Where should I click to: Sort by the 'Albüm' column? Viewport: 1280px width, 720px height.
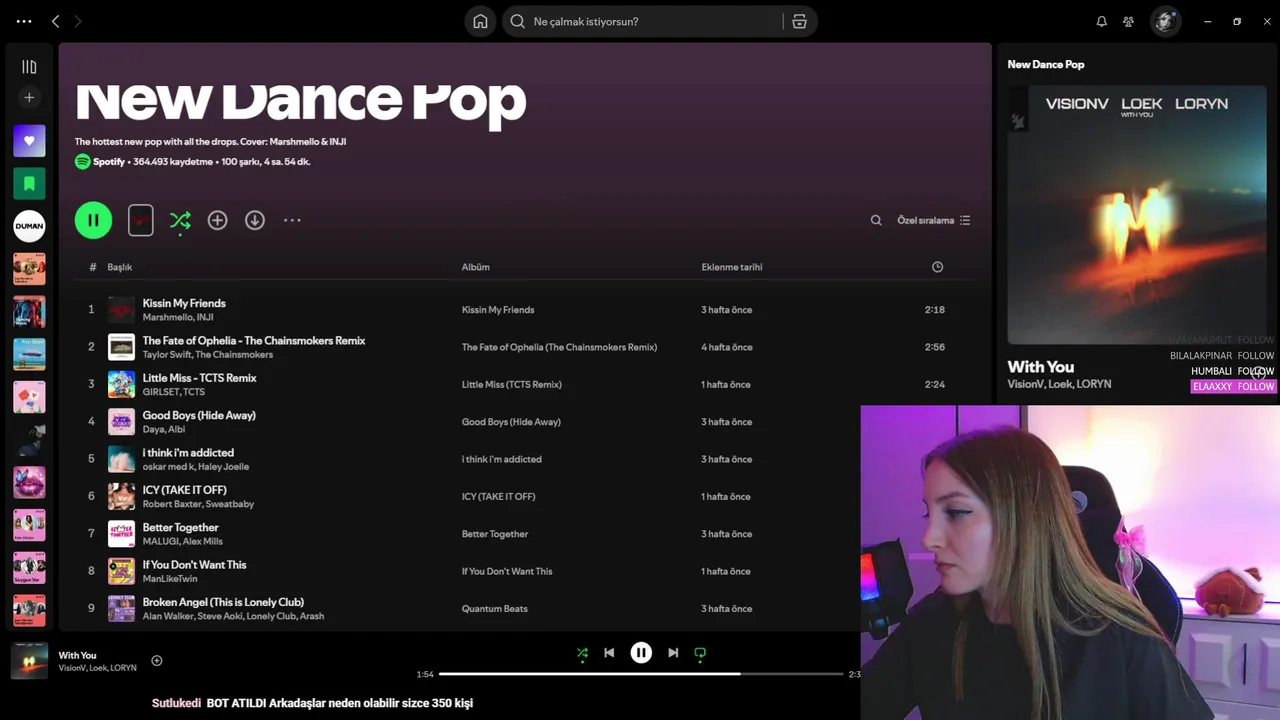pos(475,267)
